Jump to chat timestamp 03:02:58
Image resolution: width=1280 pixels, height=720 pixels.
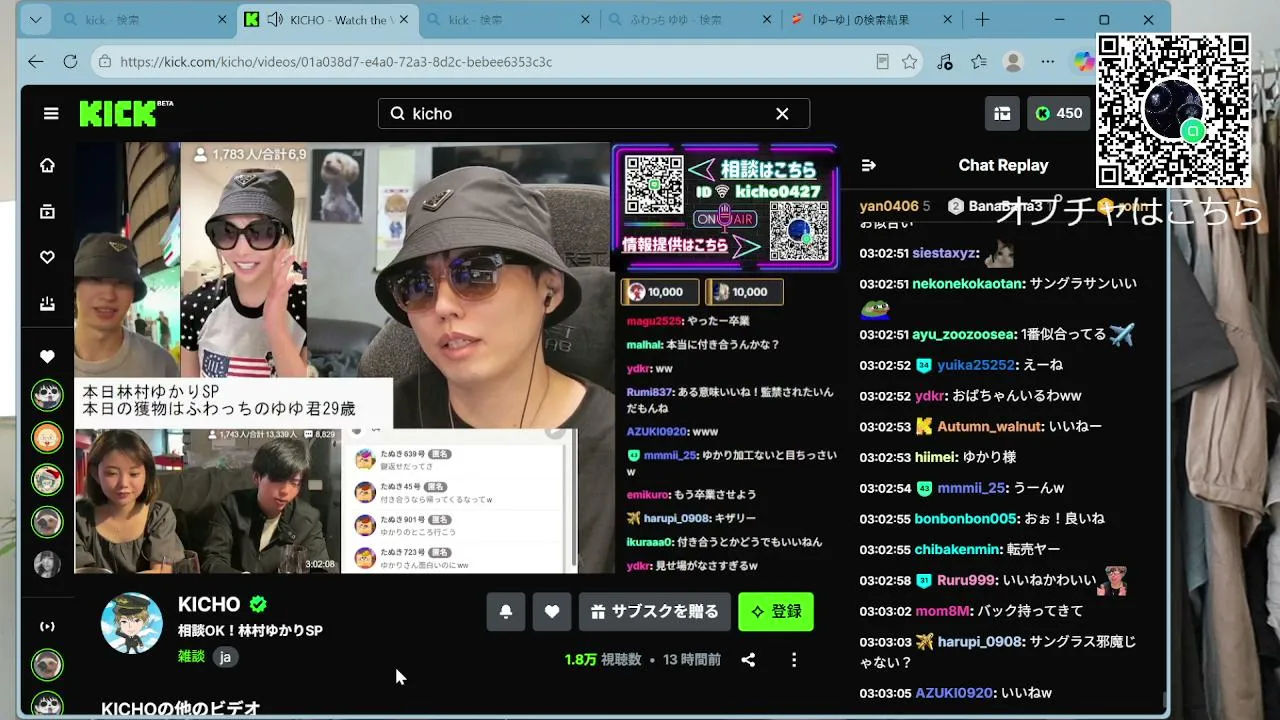pyautogui.click(x=885, y=580)
